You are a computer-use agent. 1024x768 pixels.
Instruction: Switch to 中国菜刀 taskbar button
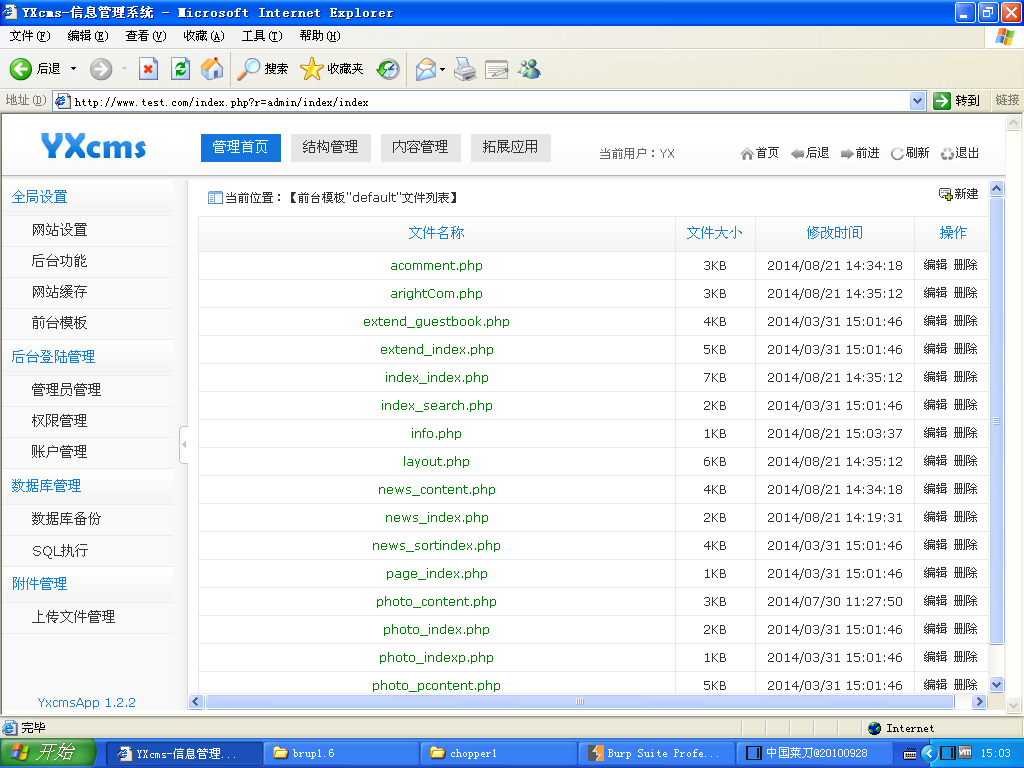coord(813,753)
